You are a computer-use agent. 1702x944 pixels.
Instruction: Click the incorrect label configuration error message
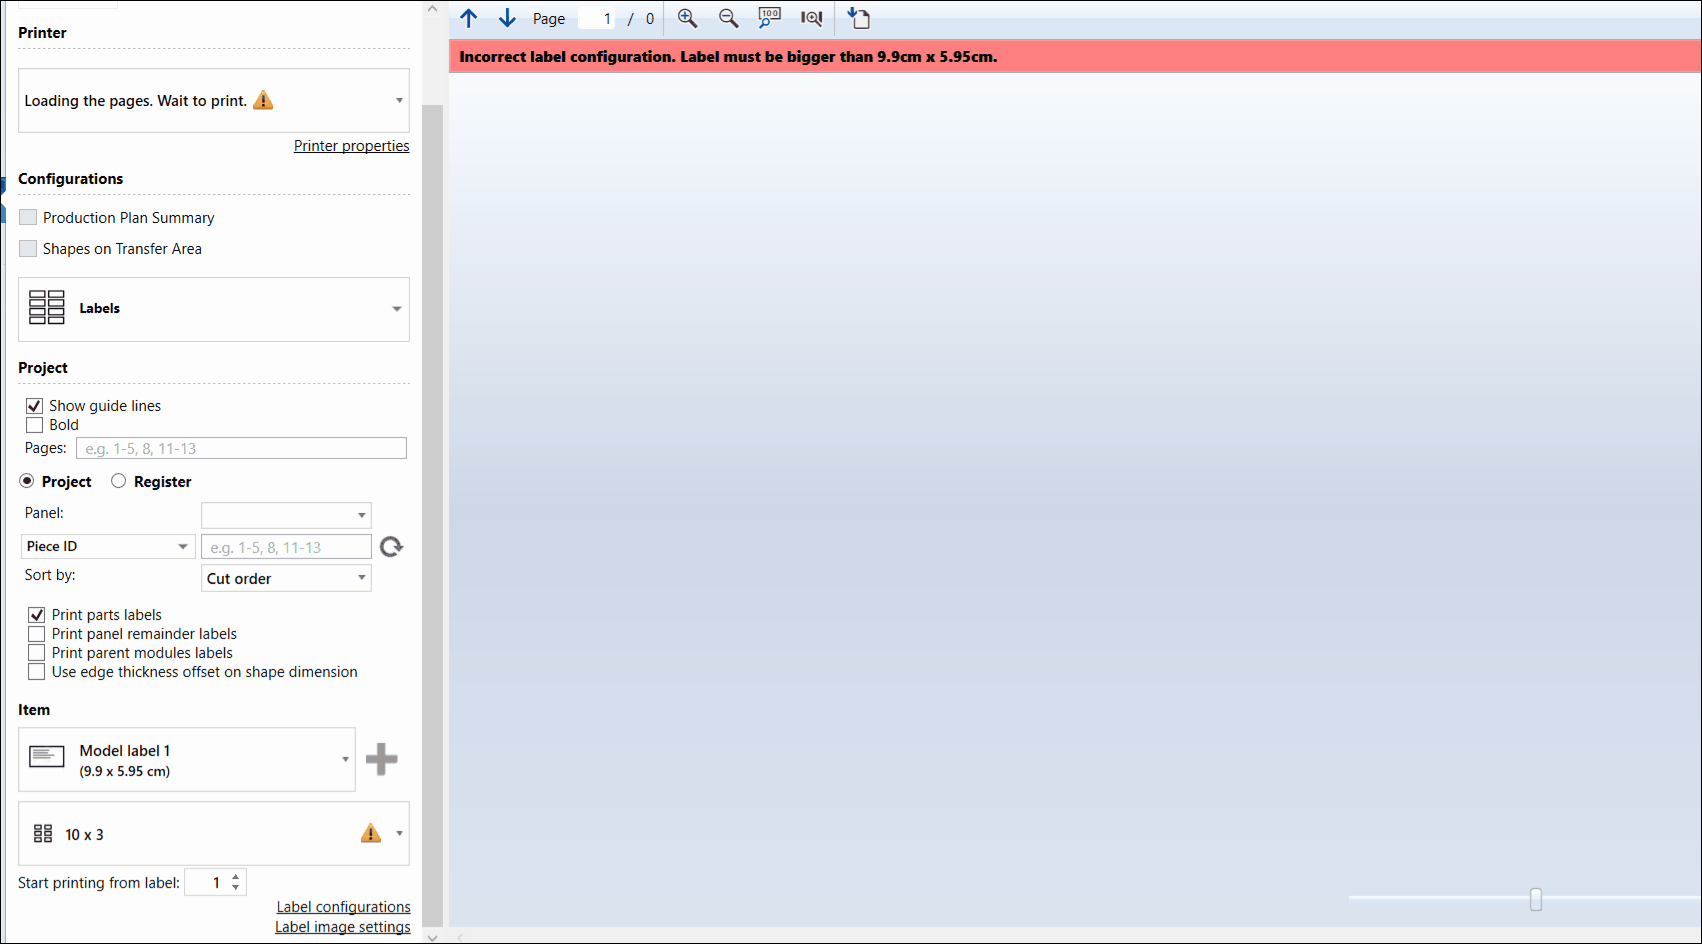(x=728, y=56)
